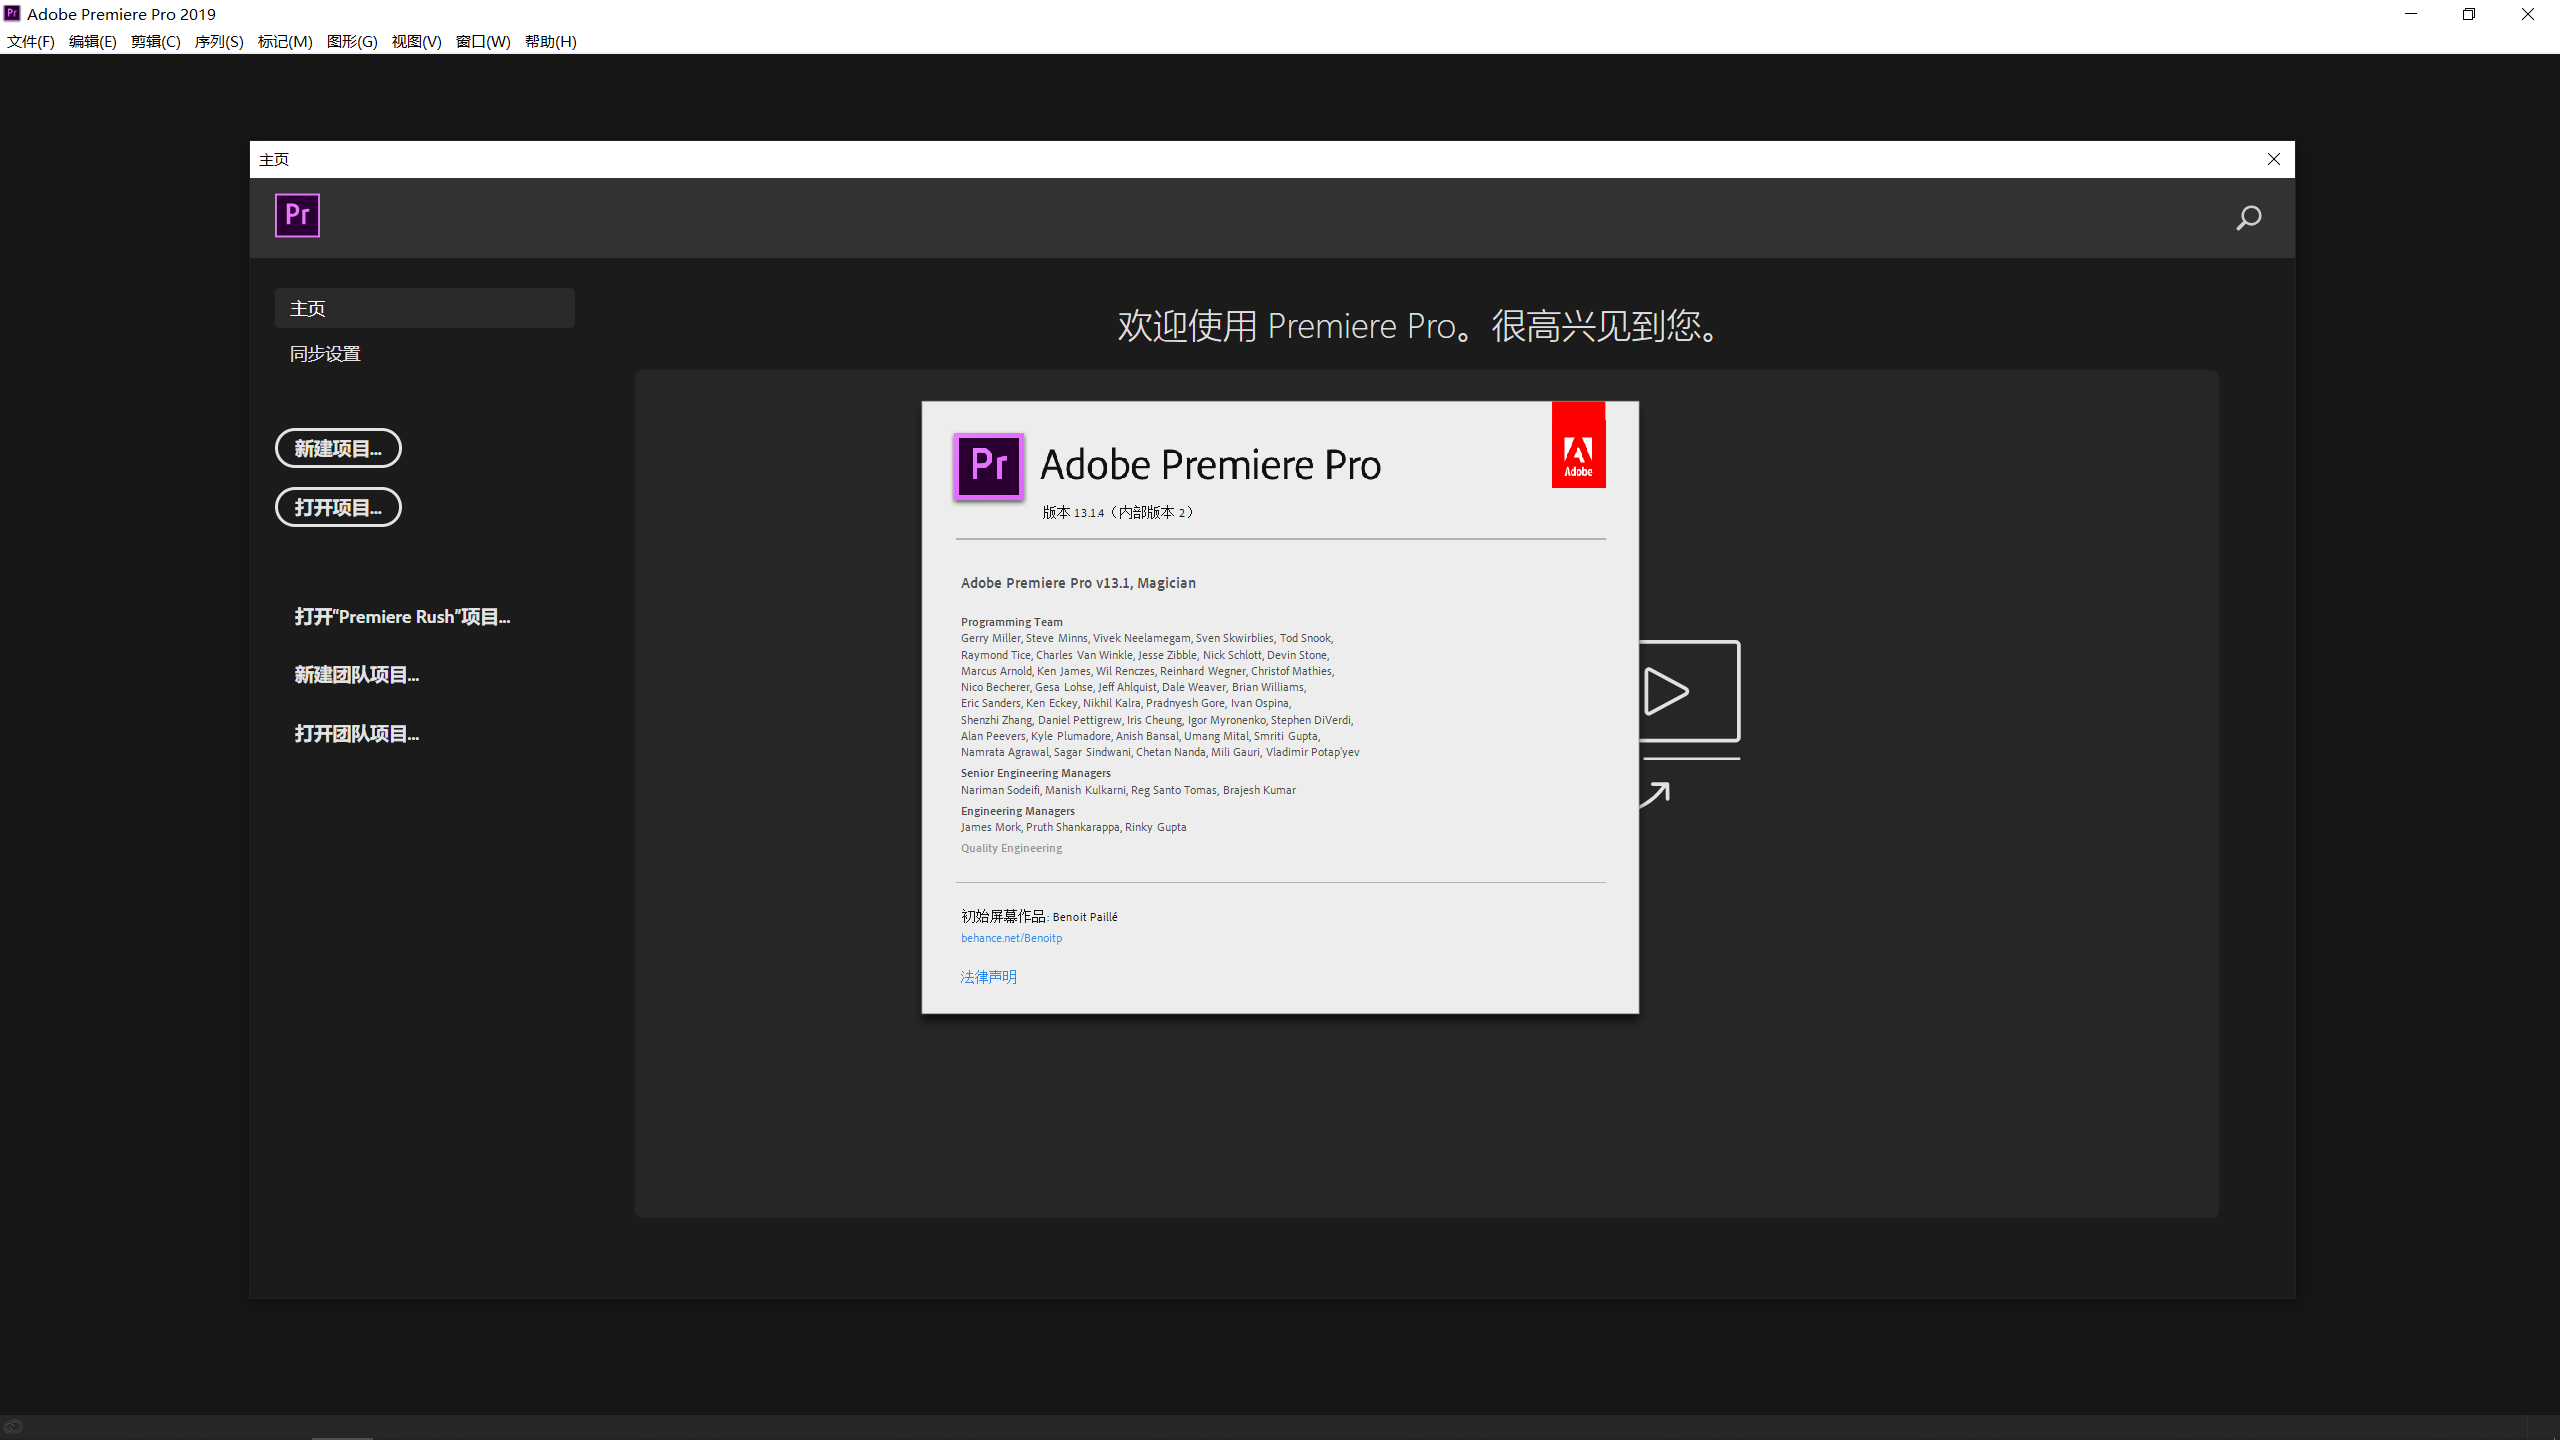Select the 主页 sidebar tab

pyautogui.click(x=425, y=308)
